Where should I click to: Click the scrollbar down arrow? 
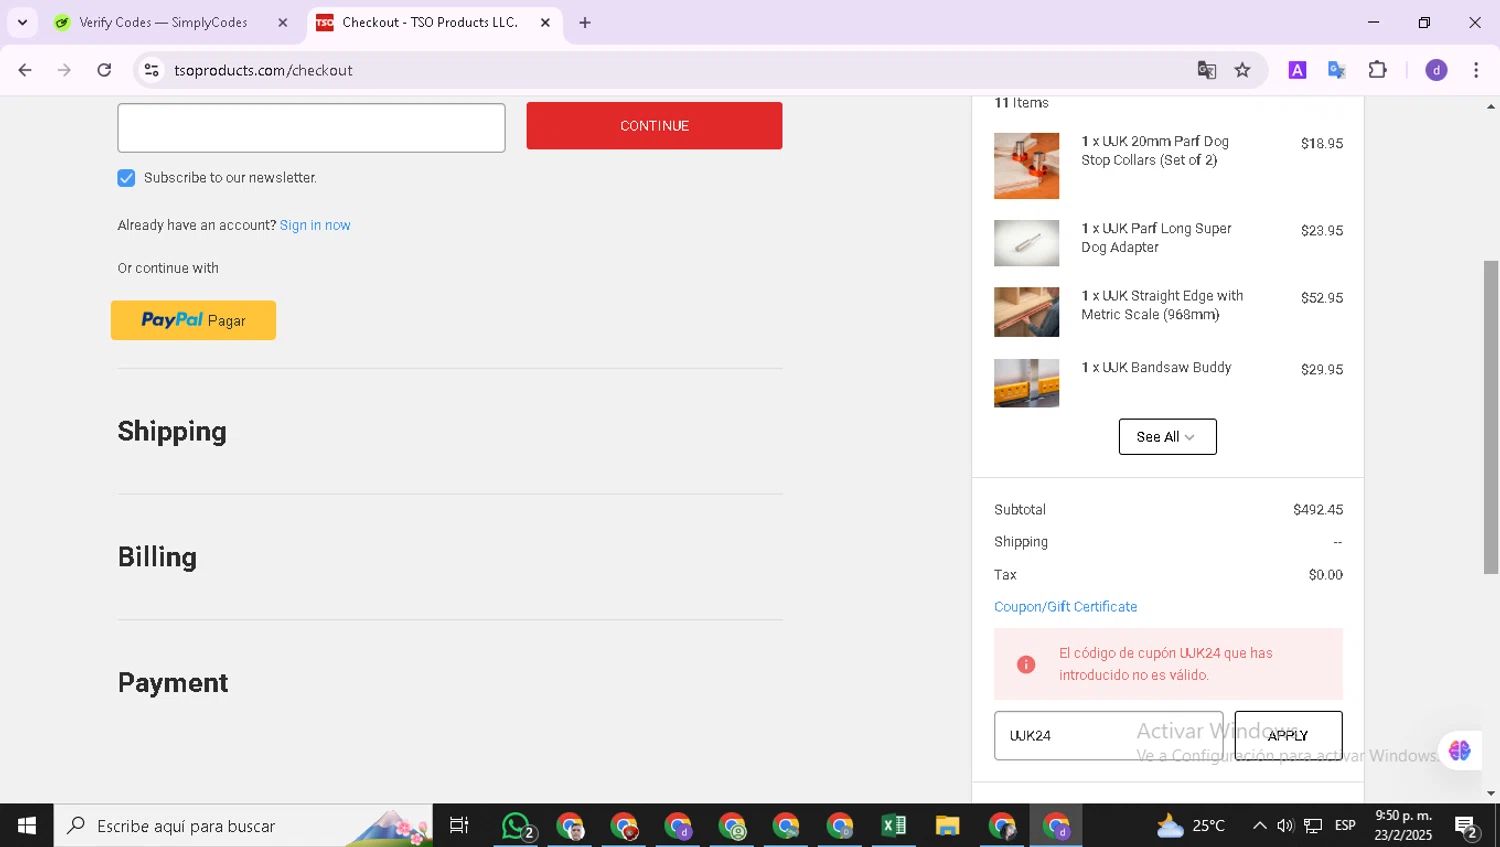point(1491,794)
